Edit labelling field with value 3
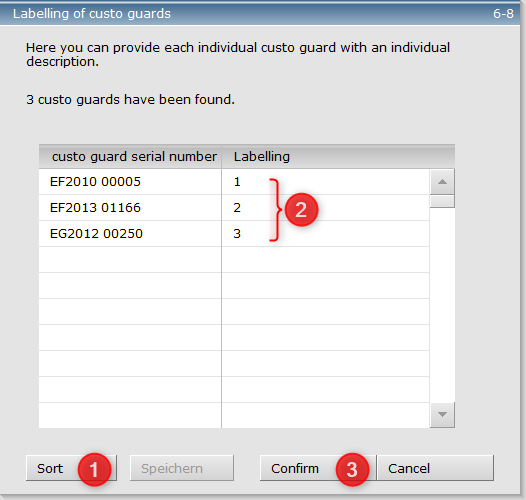This screenshot has height=500, width=526. click(x=325, y=234)
